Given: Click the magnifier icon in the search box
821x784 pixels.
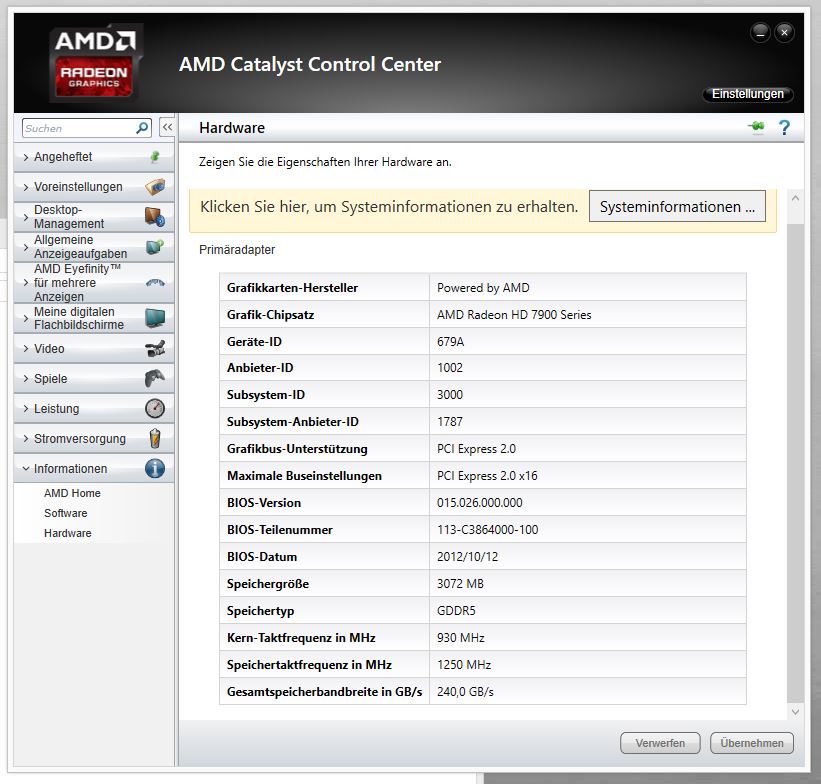Looking at the screenshot, I should [141, 128].
